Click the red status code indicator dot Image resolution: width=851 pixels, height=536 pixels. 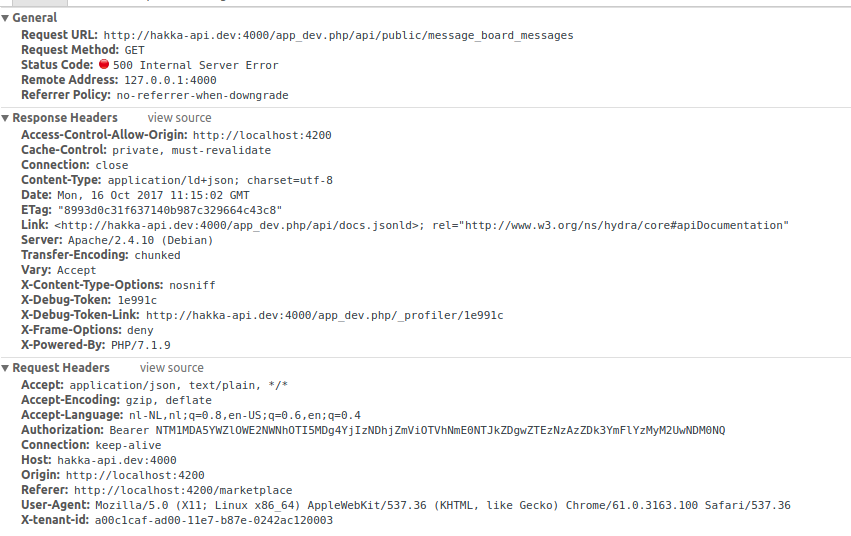click(104, 64)
